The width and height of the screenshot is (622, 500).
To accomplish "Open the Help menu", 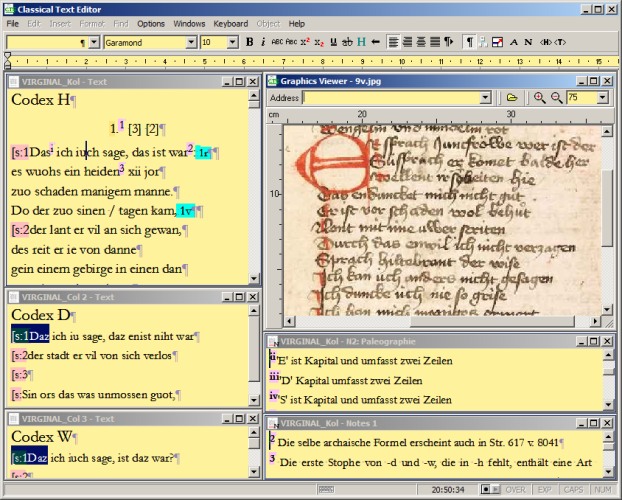I will pyautogui.click(x=296, y=24).
